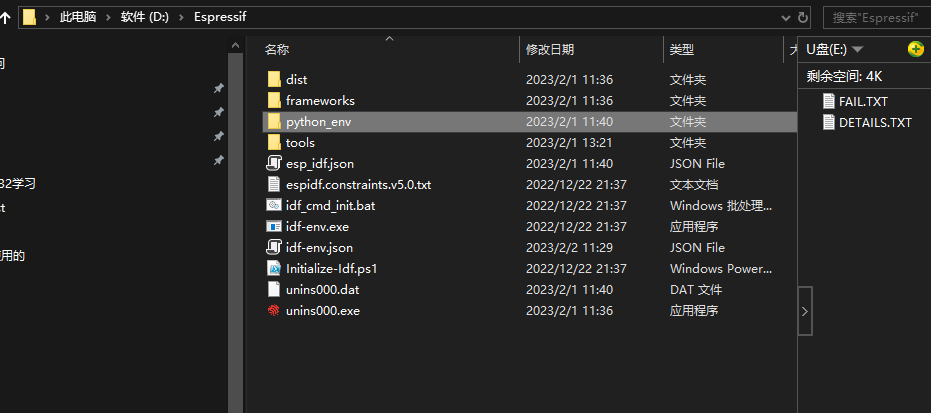
Task: Click the refresh icon beside the address bar
Action: [x=803, y=17]
